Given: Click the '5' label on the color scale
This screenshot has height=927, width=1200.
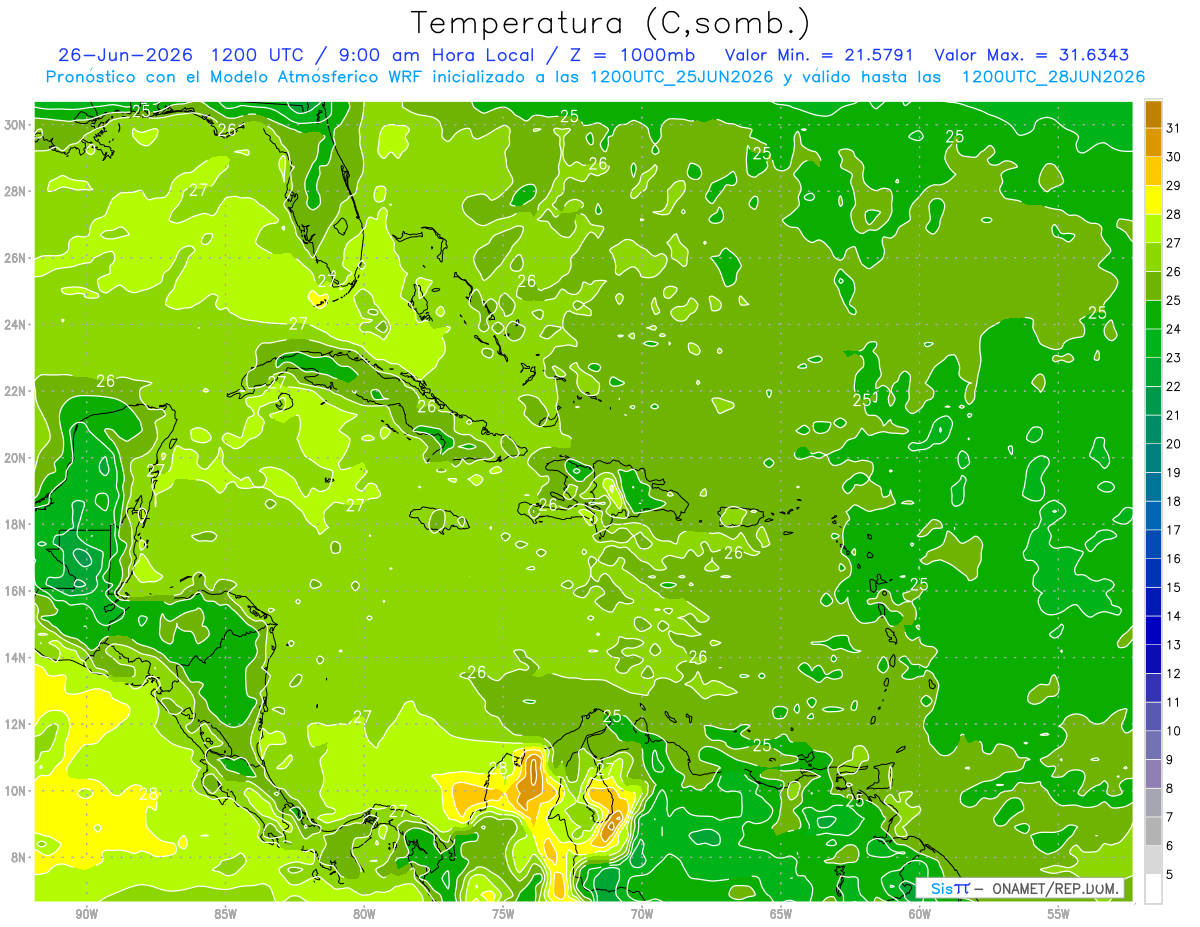Looking at the screenshot, I should tap(1170, 875).
